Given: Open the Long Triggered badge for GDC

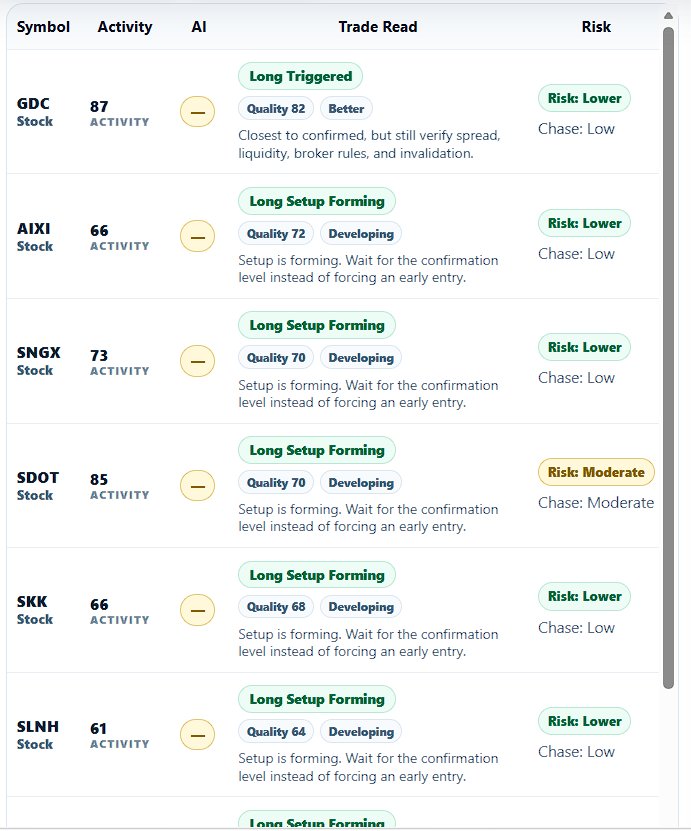Looking at the screenshot, I should pyautogui.click(x=300, y=76).
